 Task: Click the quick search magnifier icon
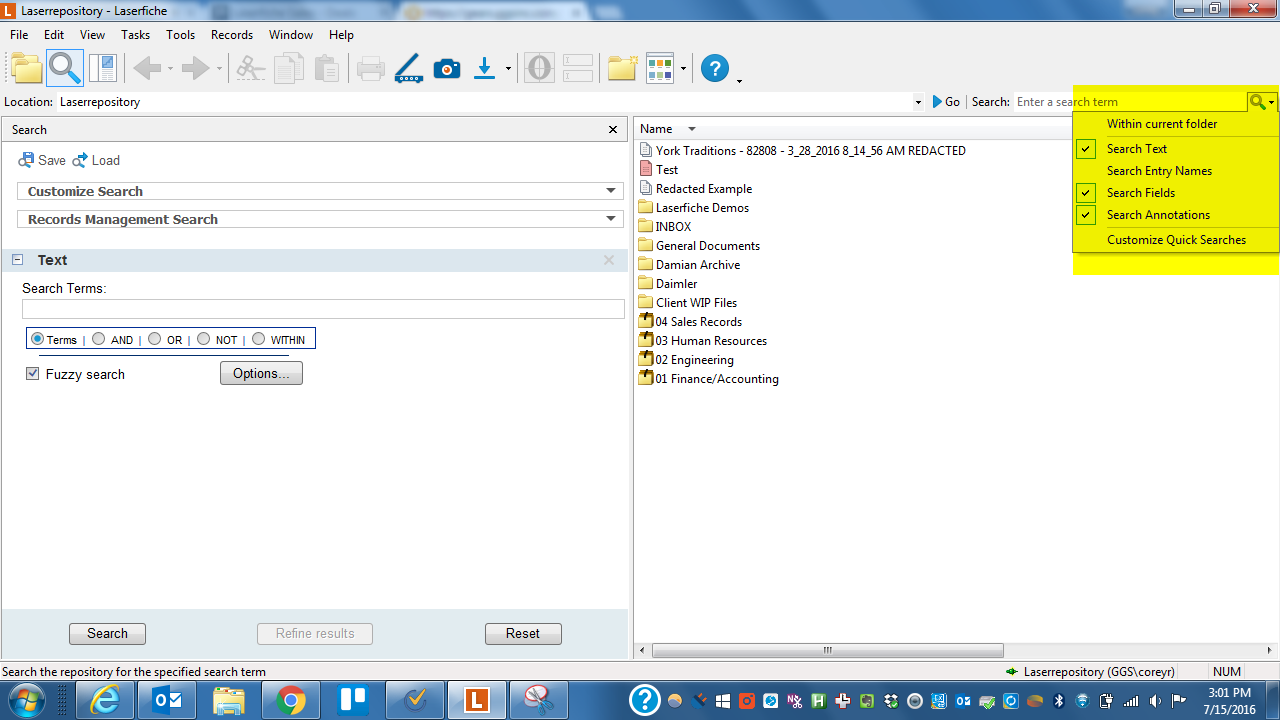[1257, 102]
